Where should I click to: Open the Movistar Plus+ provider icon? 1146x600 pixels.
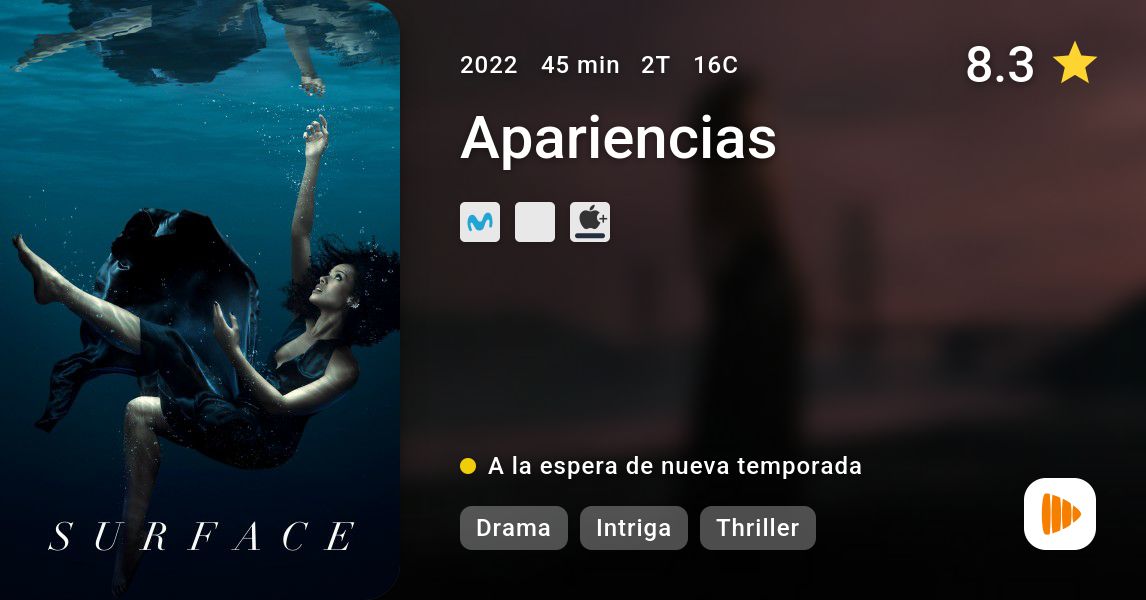point(480,222)
